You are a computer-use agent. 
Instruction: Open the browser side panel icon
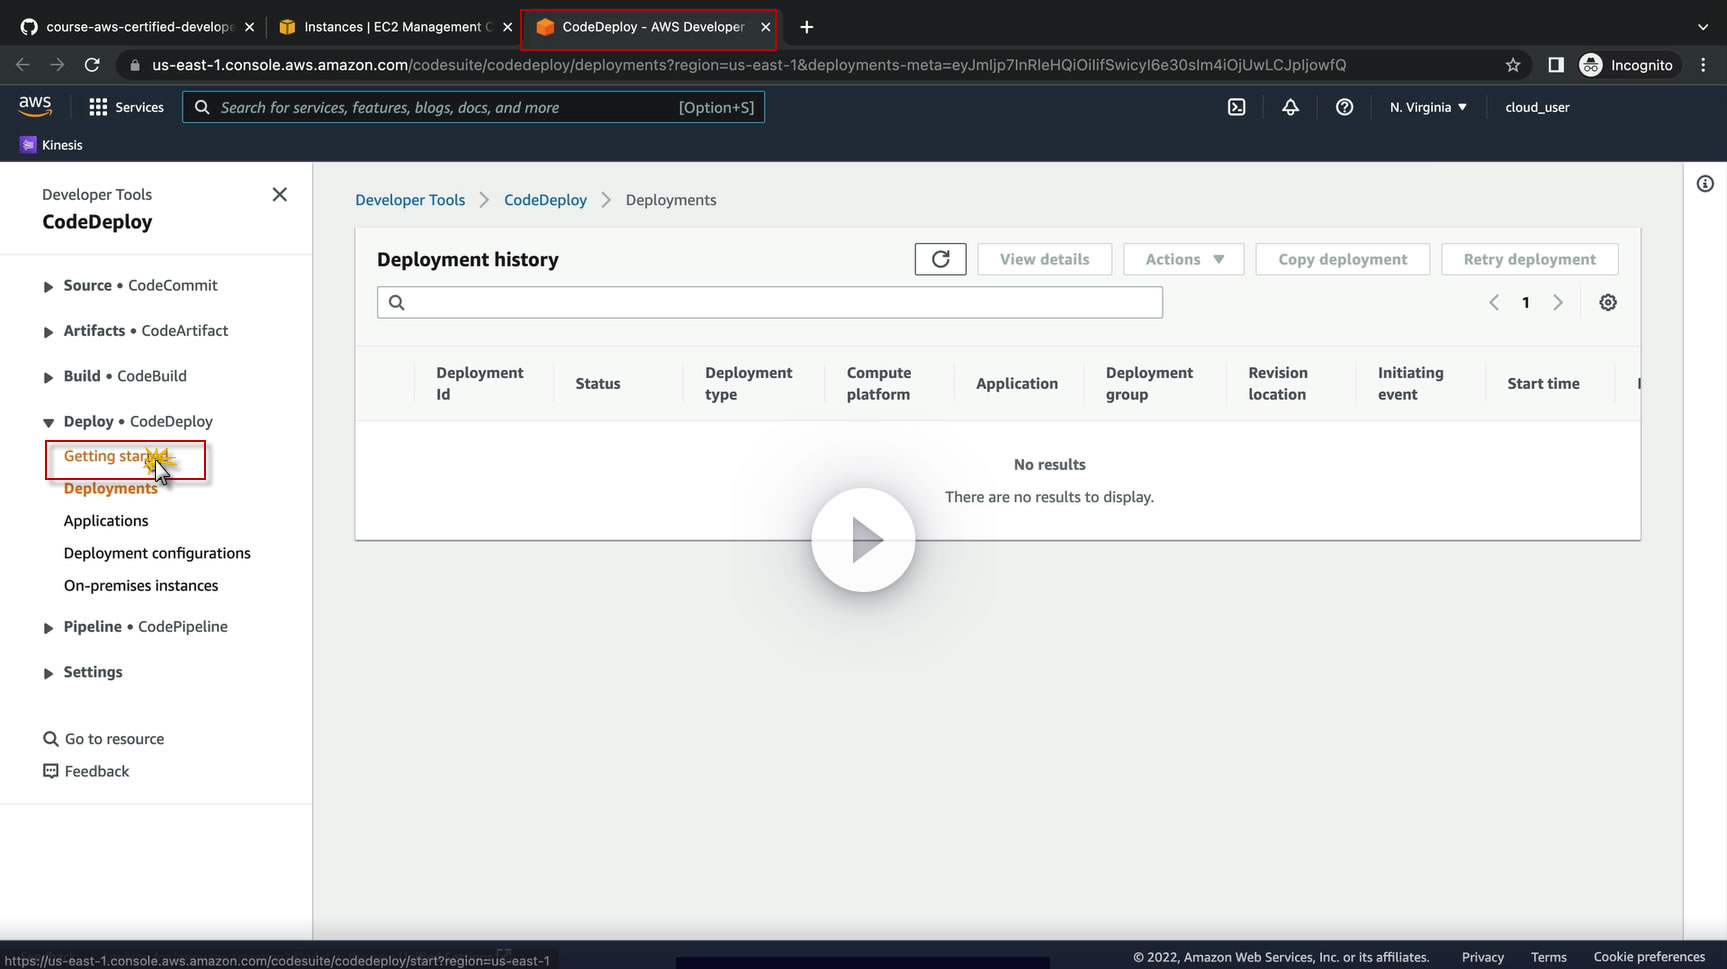[x=1556, y=65]
